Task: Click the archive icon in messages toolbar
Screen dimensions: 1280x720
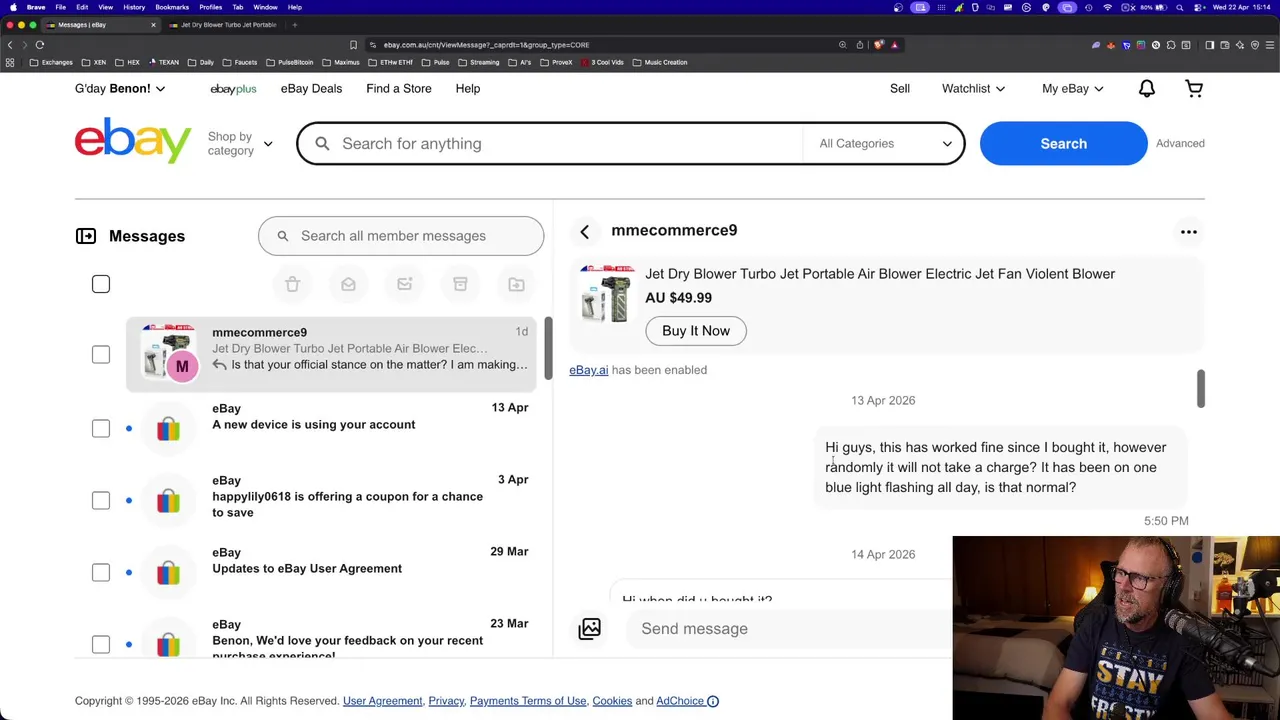Action: 460,285
